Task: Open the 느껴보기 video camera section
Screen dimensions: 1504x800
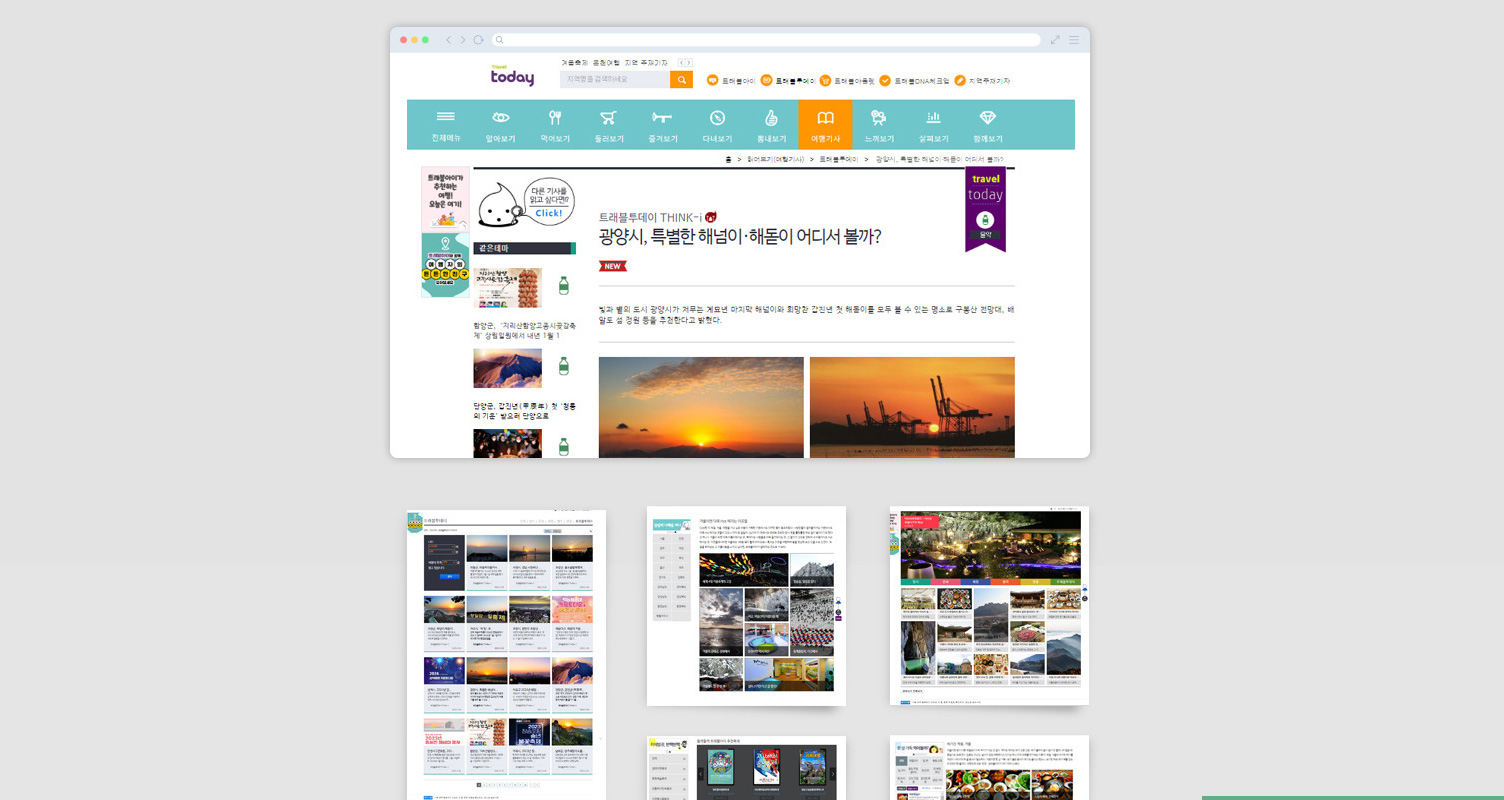Action: pos(879,125)
